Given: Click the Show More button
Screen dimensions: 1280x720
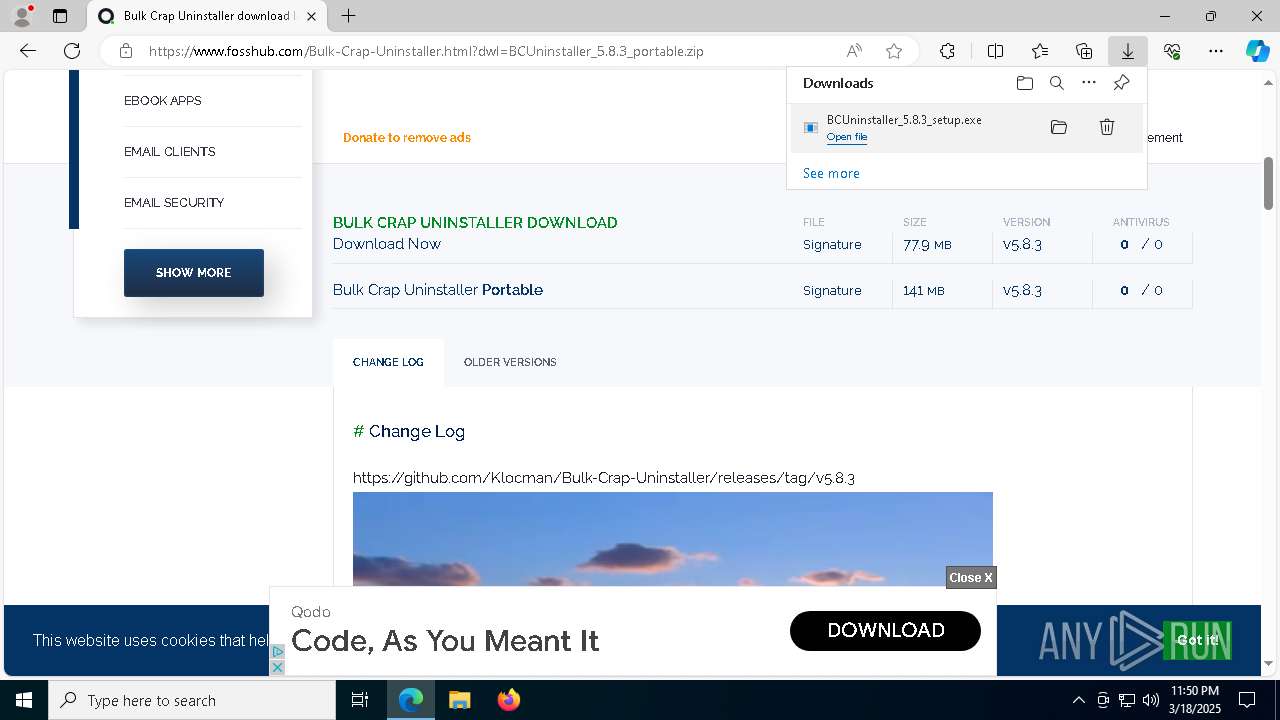Looking at the screenshot, I should click(194, 273).
